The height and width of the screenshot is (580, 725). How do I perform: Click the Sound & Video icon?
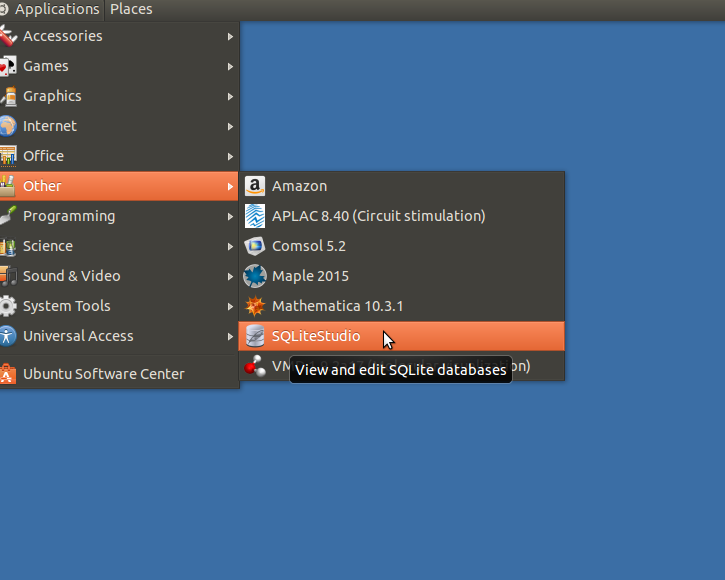[8, 276]
